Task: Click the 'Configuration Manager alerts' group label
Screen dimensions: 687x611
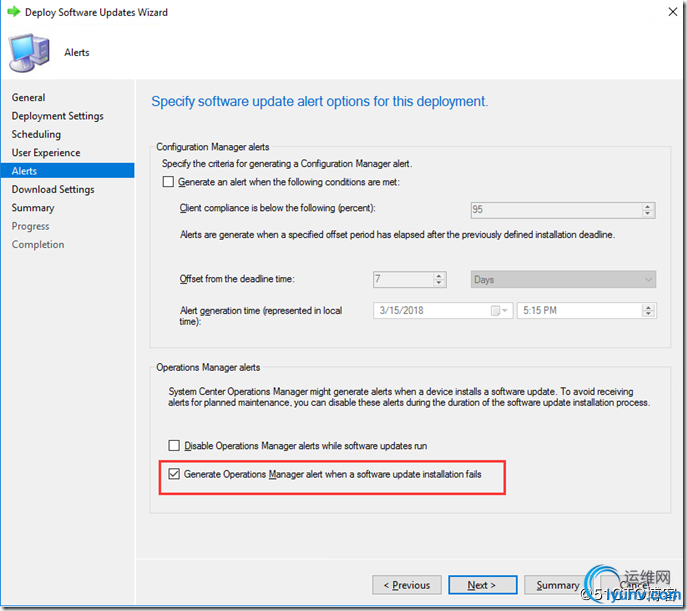Action: (212, 147)
